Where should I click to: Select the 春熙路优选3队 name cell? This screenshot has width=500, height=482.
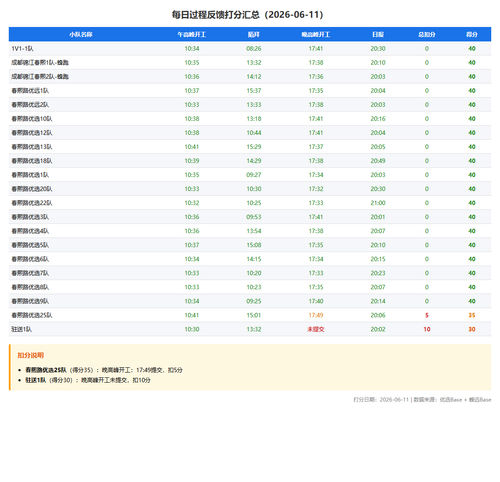(x=30, y=217)
